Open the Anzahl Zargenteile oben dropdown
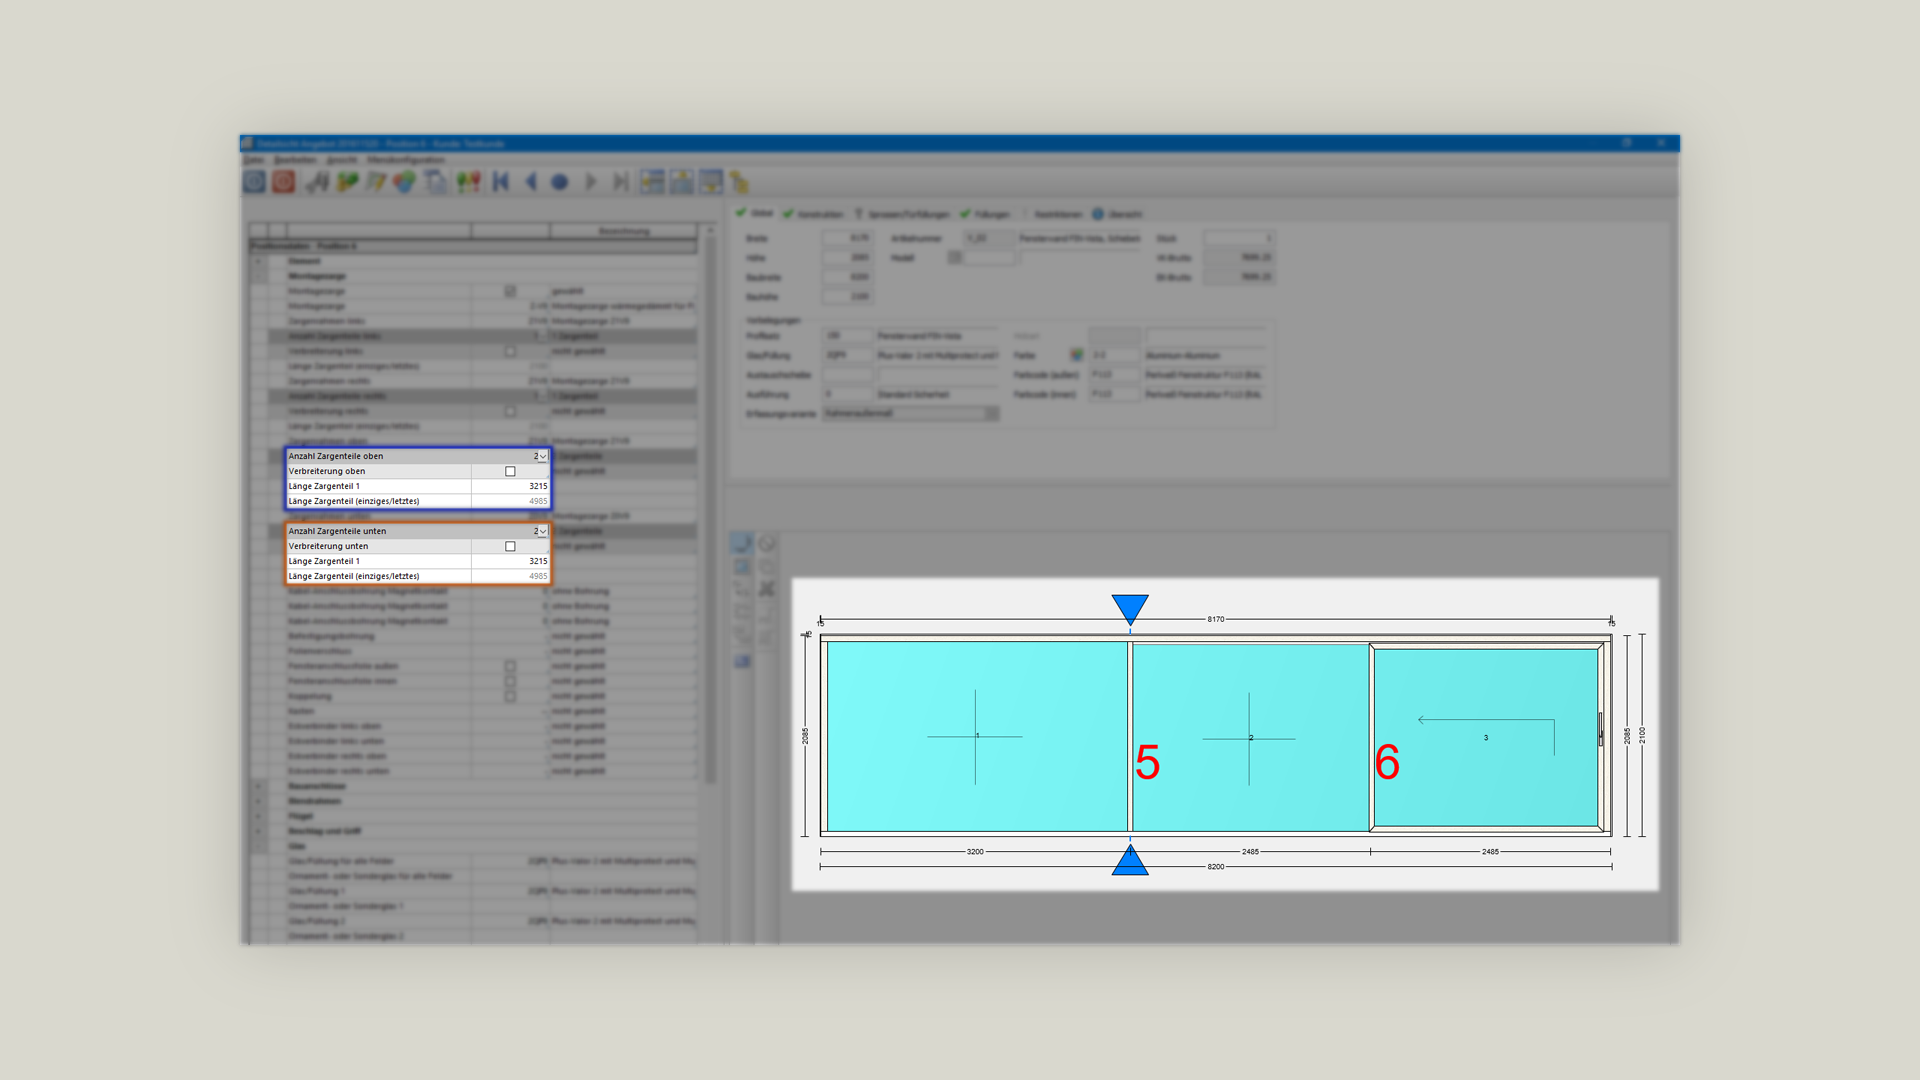The width and height of the screenshot is (1920, 1080). [542, 456]
